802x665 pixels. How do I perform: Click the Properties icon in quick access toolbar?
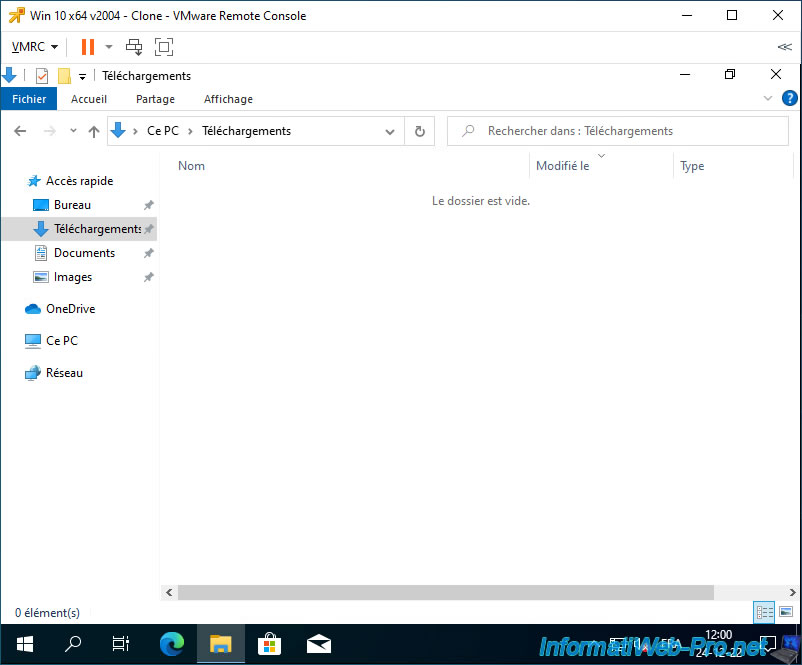(42, 76)
